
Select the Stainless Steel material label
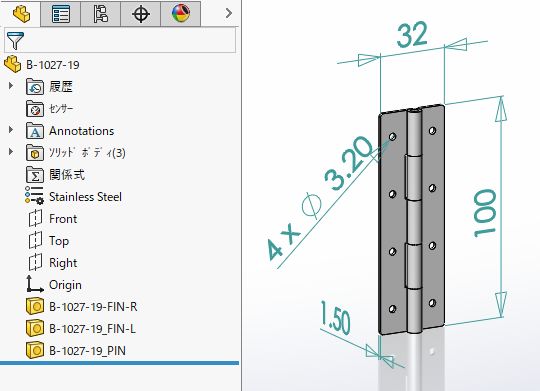coord(85,197)
